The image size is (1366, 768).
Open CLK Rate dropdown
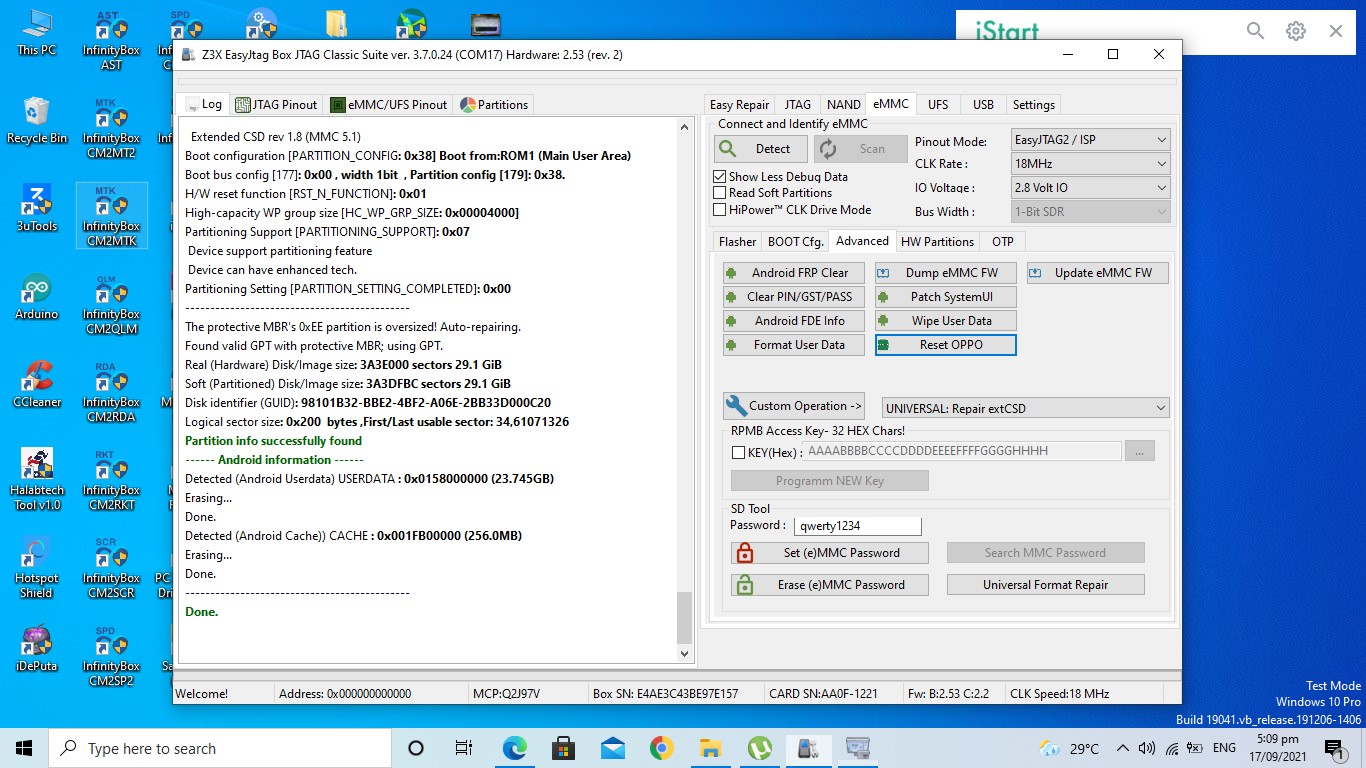click(1090, 164)
